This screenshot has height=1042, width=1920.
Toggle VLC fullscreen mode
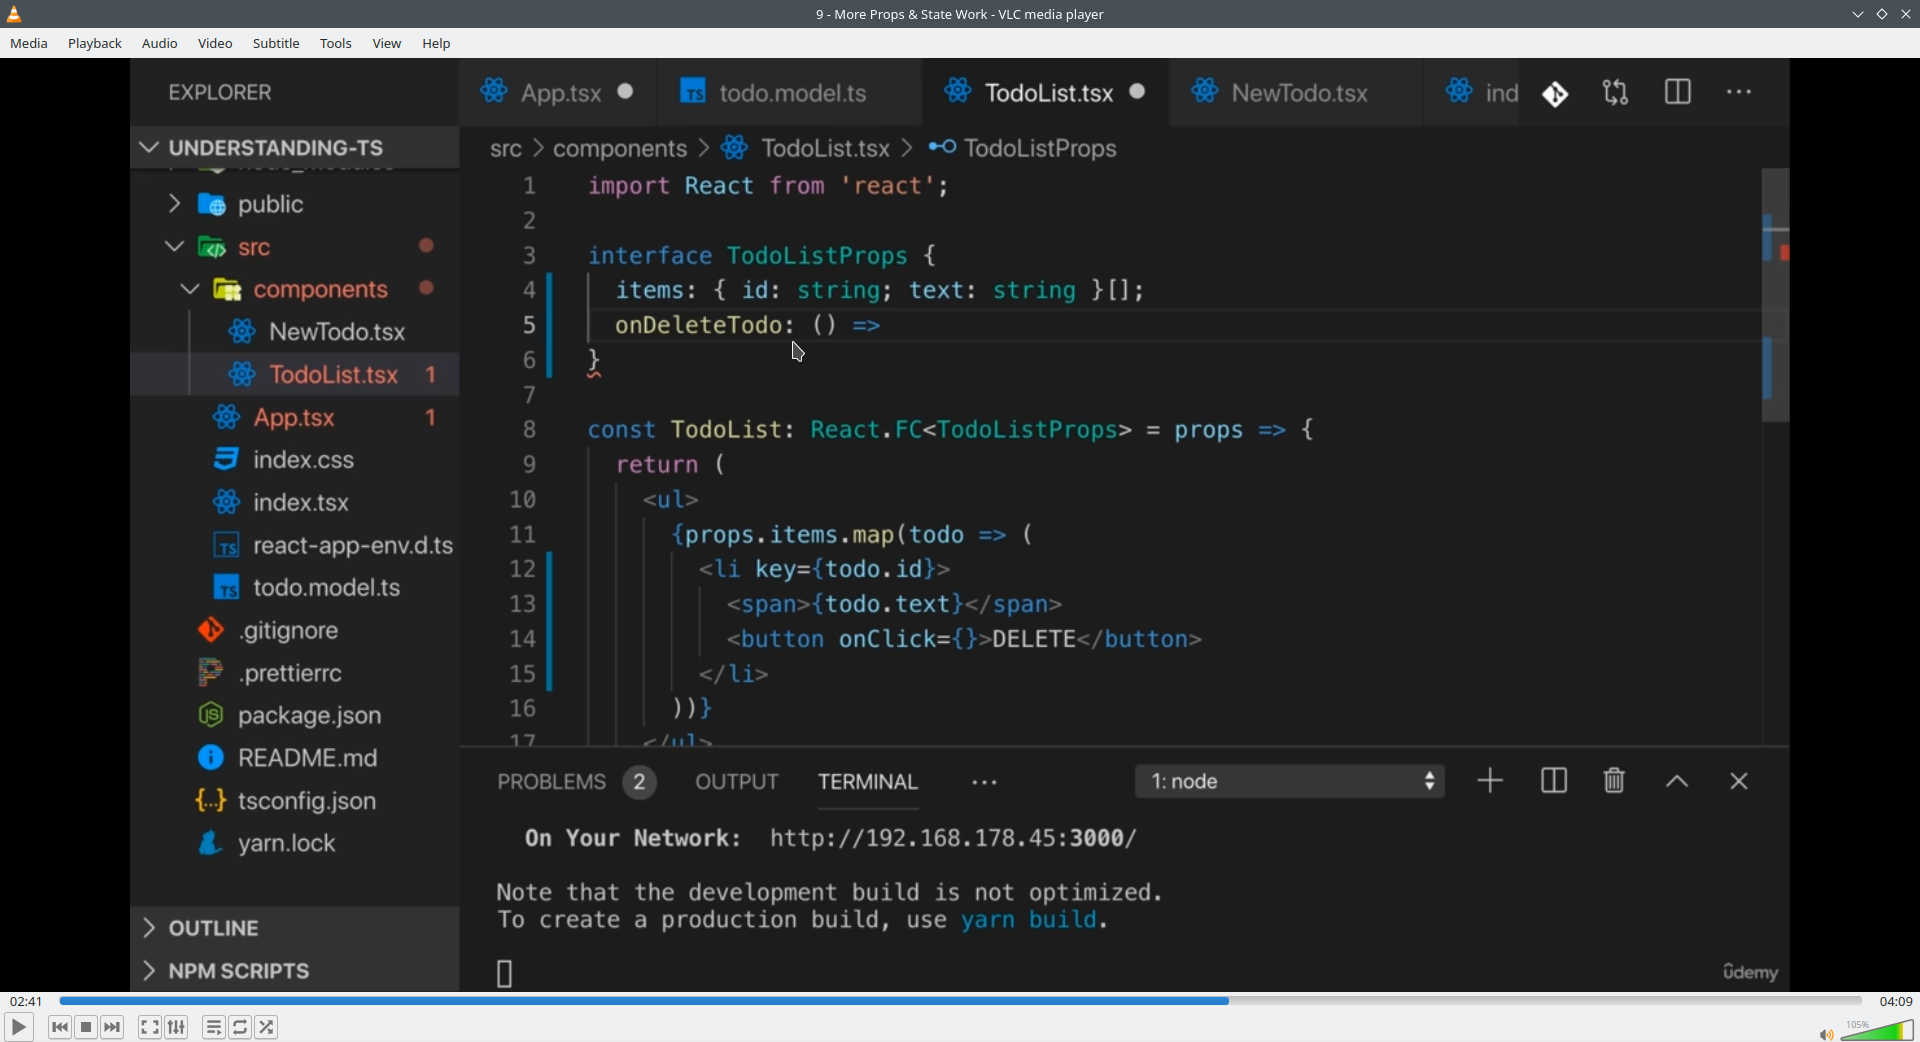(x=149, y=1027)
